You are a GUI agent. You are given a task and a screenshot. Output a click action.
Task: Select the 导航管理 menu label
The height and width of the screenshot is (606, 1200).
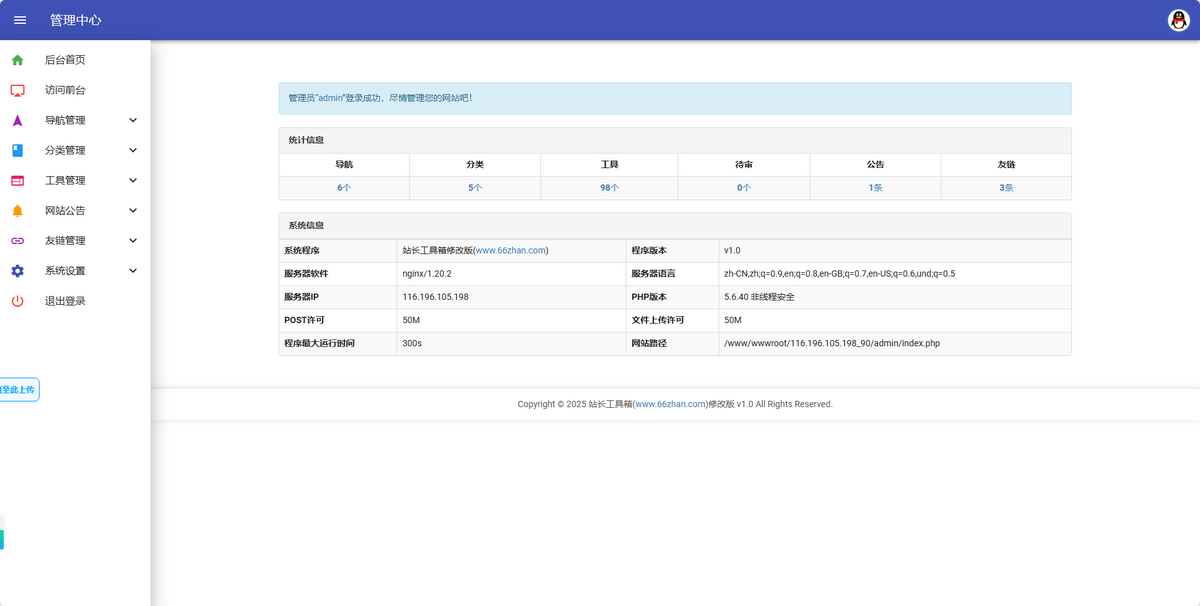[x=65, y=120]
